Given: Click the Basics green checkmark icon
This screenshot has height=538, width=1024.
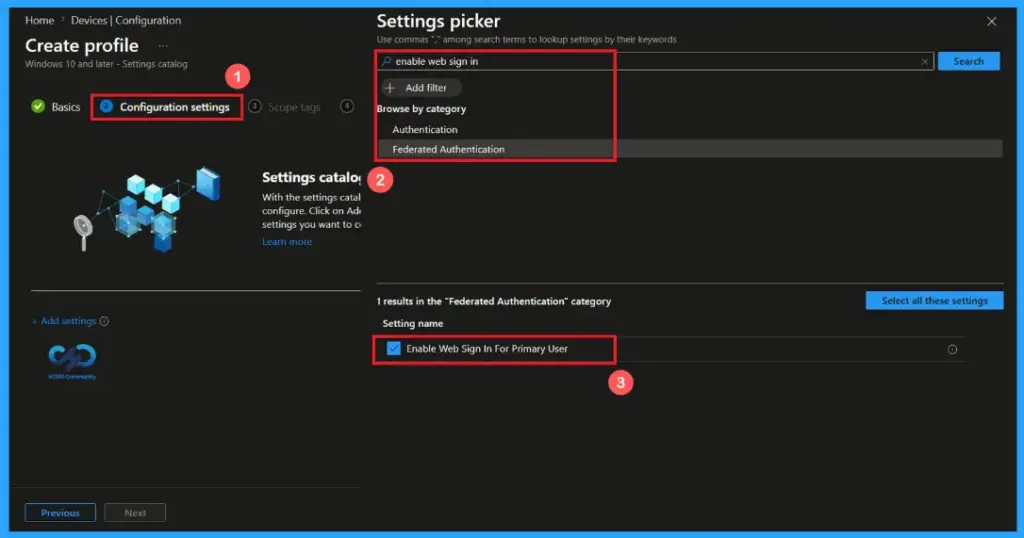Looking at the screenshot, I should pos(38,106).
